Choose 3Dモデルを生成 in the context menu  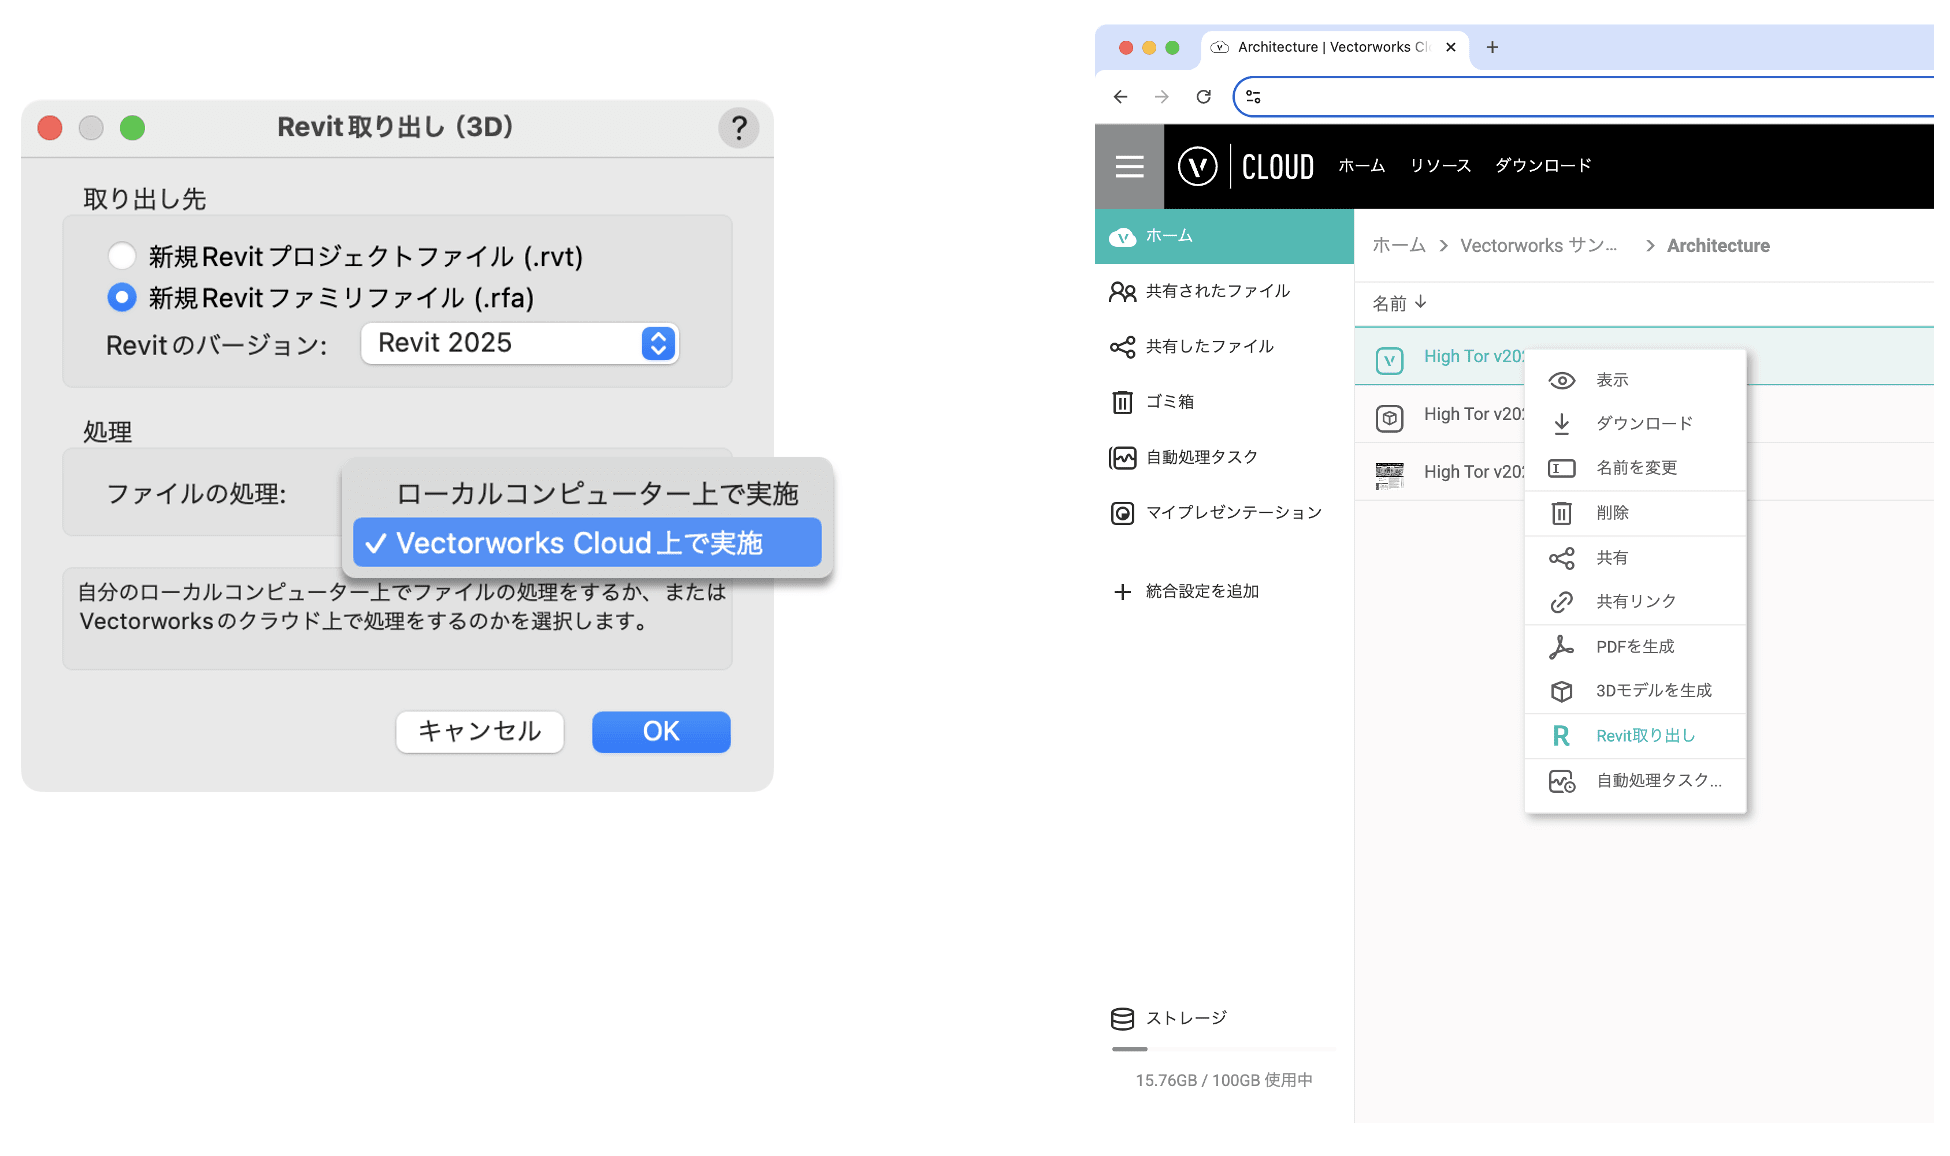tap(1635, 691)
